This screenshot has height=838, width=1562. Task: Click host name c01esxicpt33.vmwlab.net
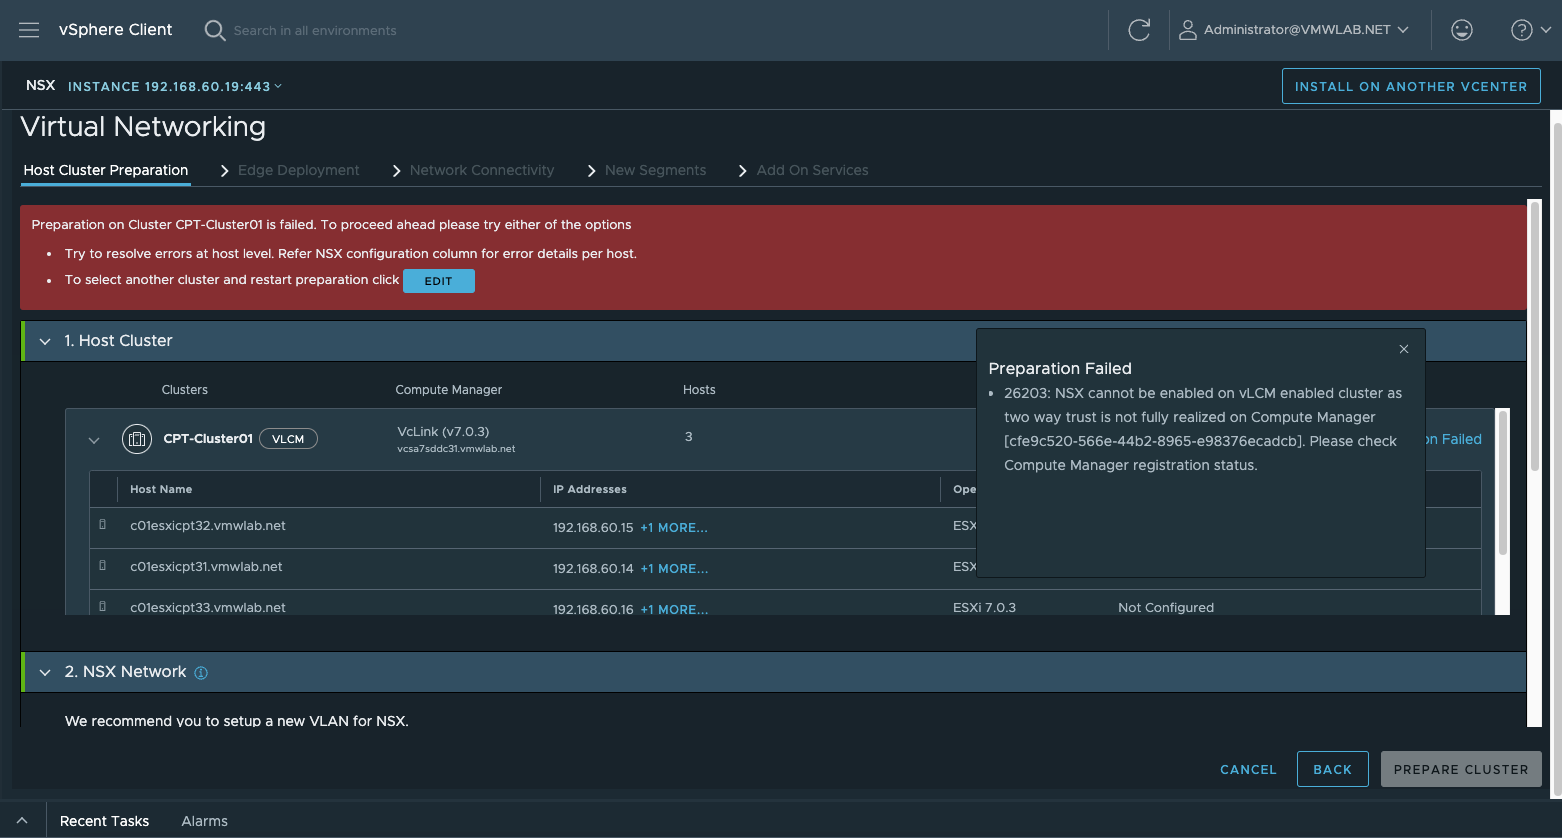tap(208, 608)
